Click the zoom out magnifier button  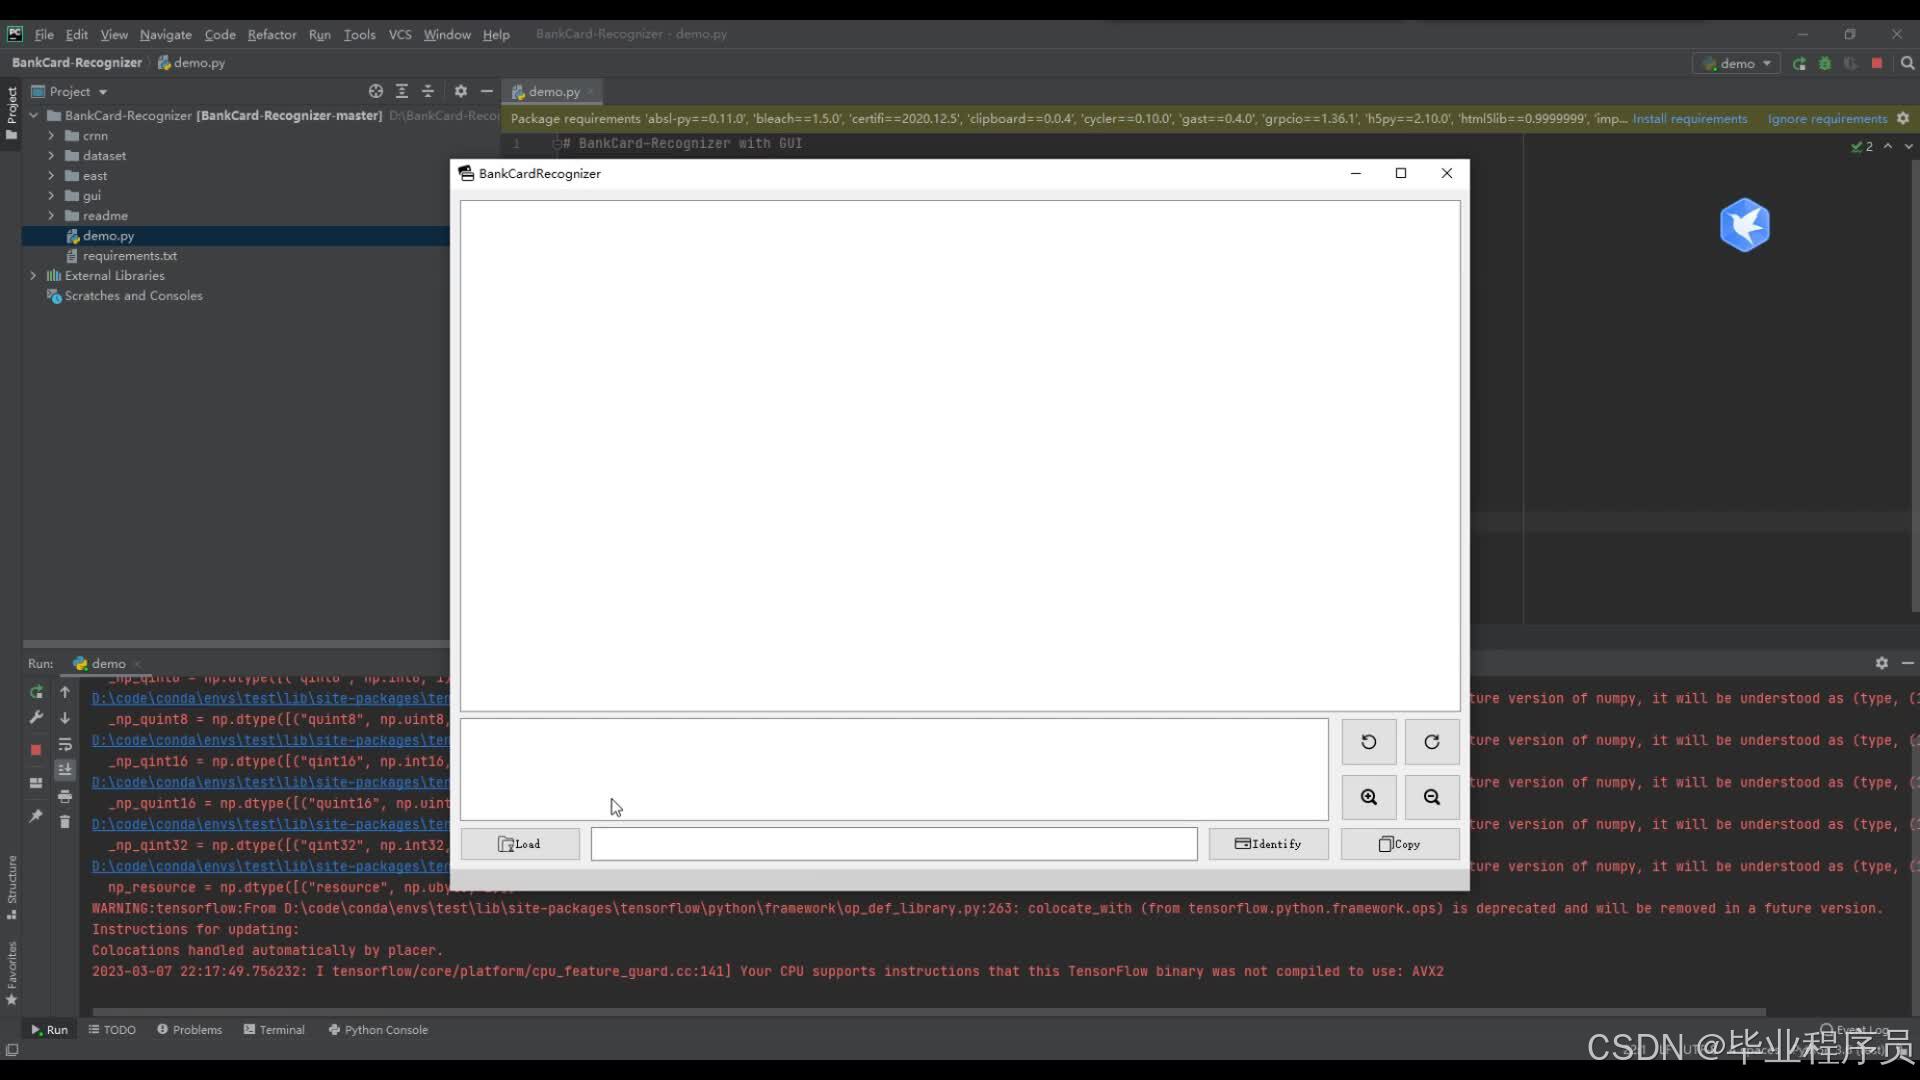(x=1431, y=797)
